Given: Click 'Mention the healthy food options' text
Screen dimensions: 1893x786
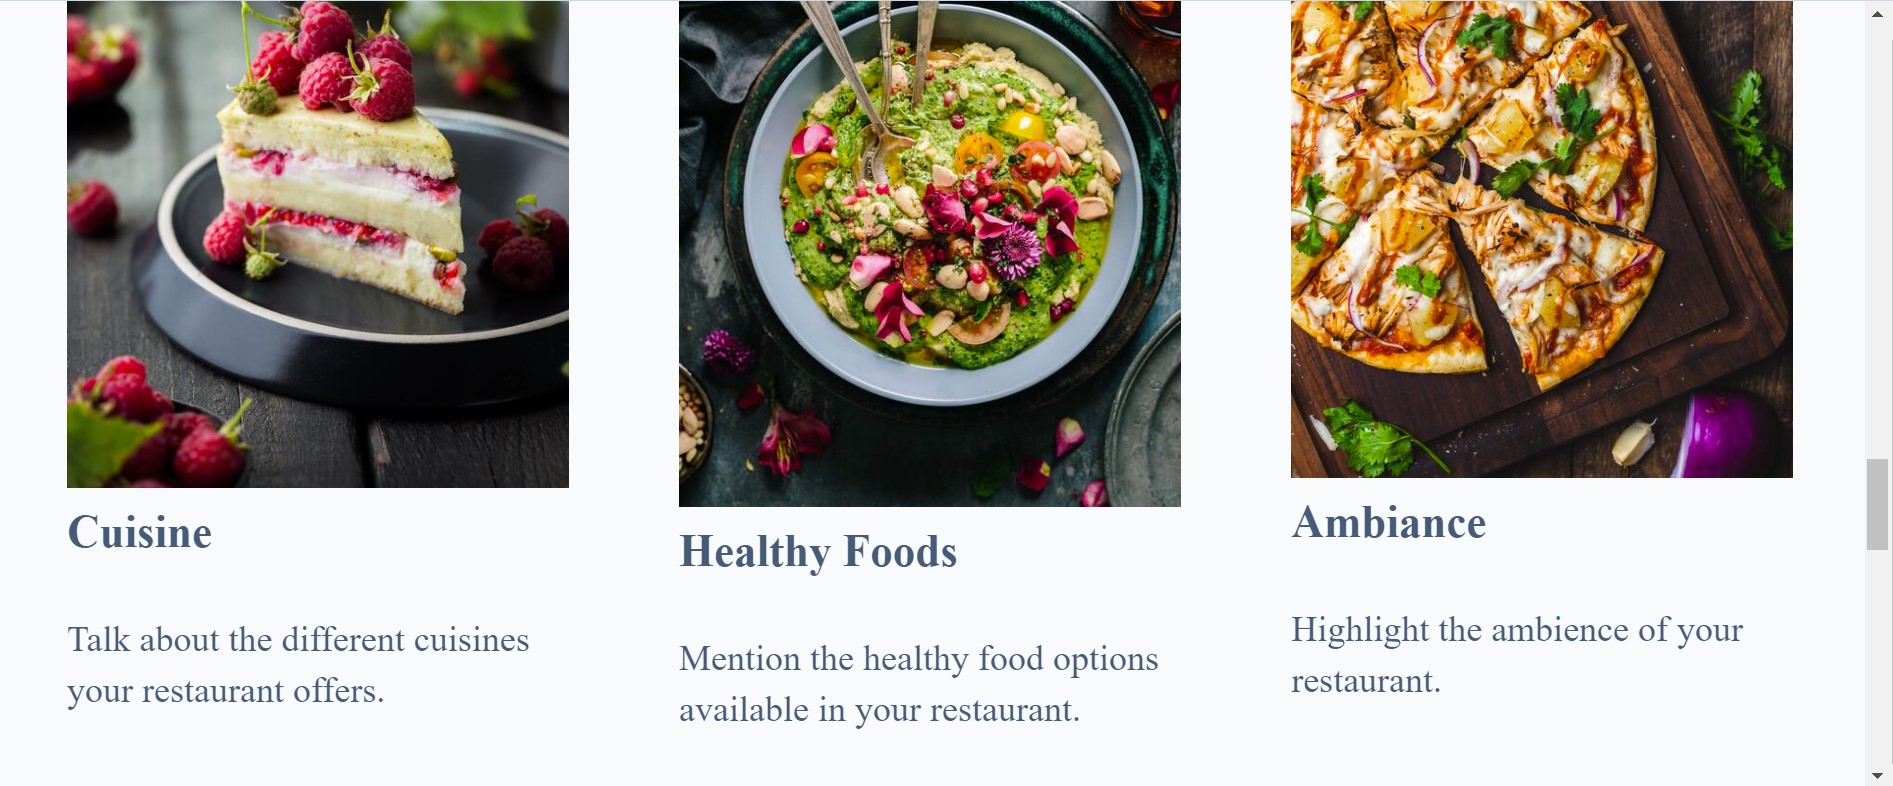Looking at the screenshot, I should click(x=919, y=659).
